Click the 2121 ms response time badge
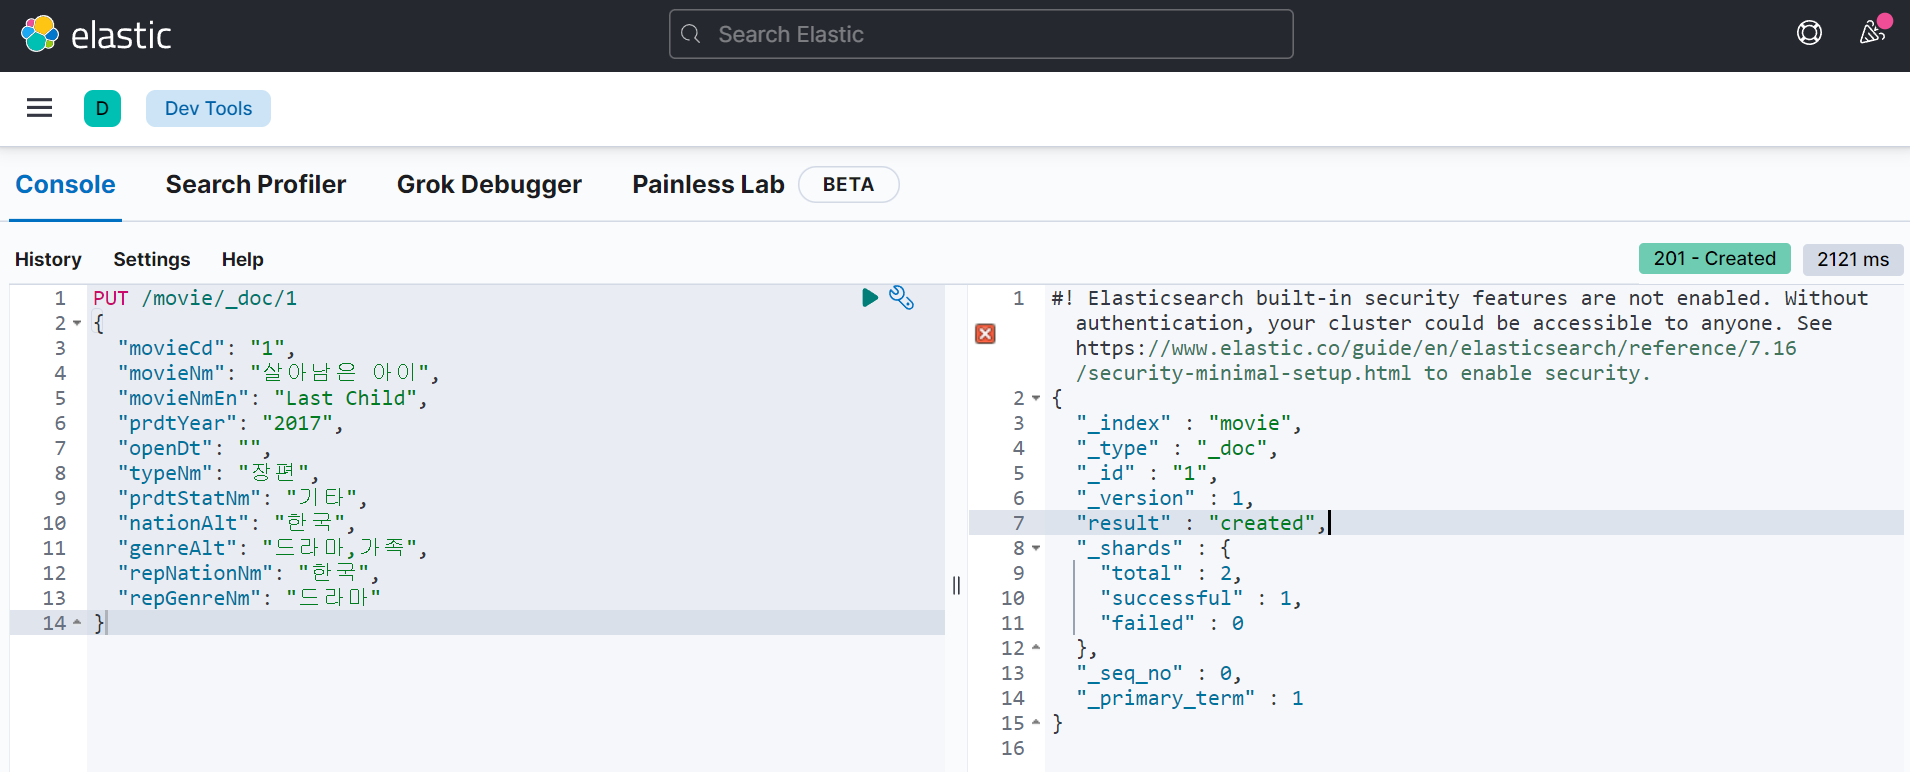The width and height of the screenshot is (1910, 772). pos(1852,259)
